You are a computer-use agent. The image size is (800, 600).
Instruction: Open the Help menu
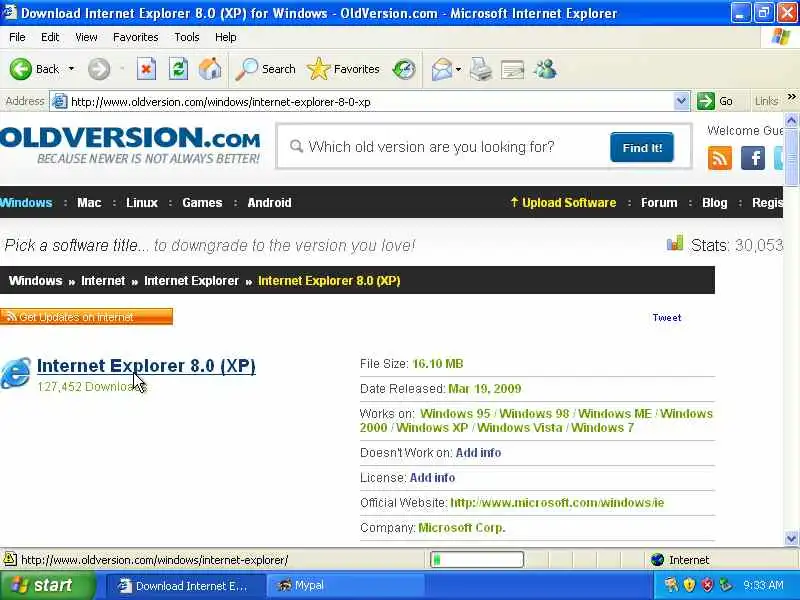[x=226, y=37]
